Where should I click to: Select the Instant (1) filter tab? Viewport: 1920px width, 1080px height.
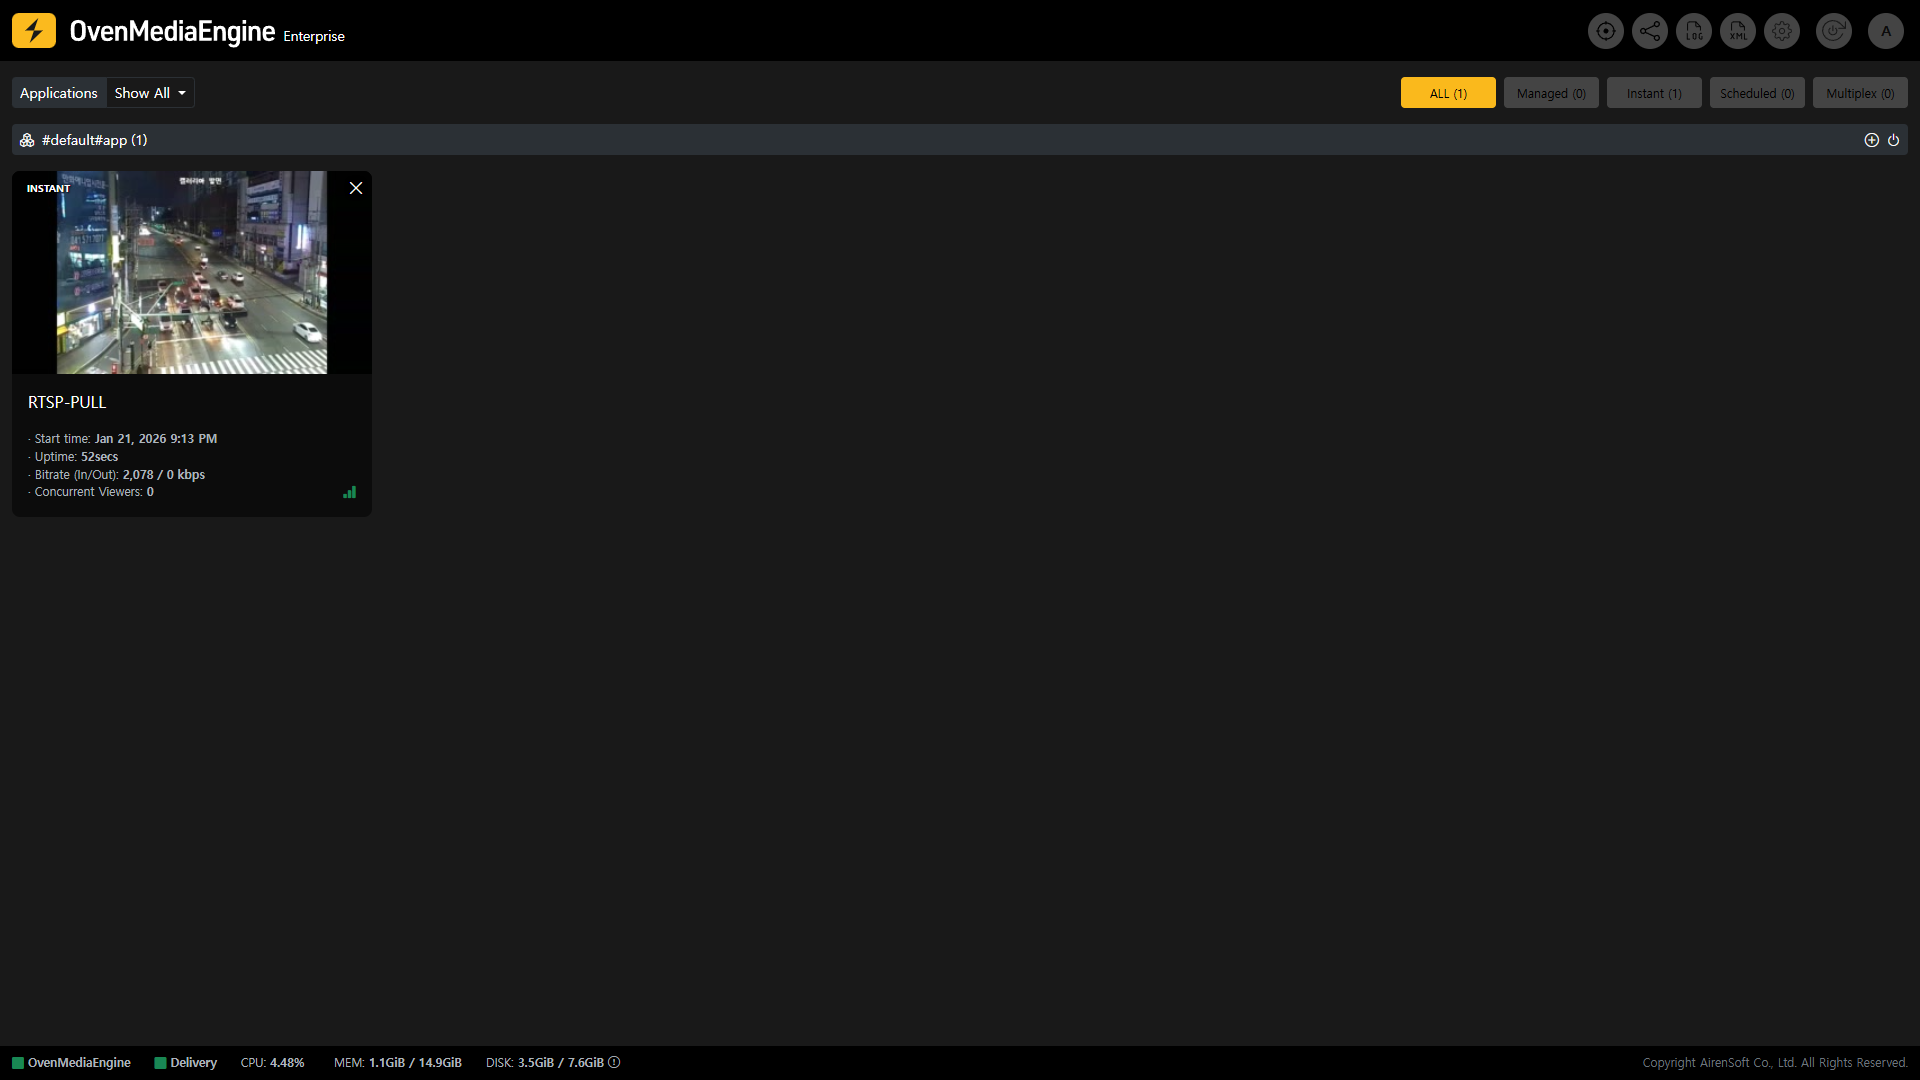point(1653,93)
